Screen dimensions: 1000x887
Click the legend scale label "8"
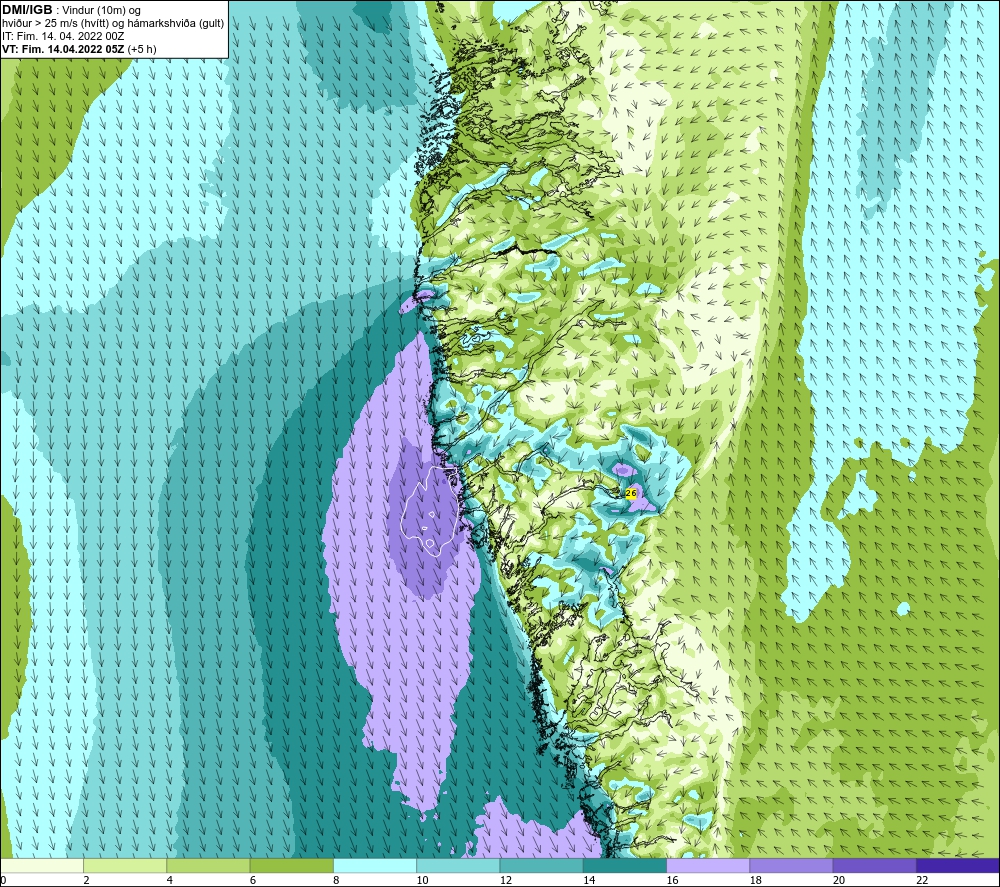(x=336, y=880)
